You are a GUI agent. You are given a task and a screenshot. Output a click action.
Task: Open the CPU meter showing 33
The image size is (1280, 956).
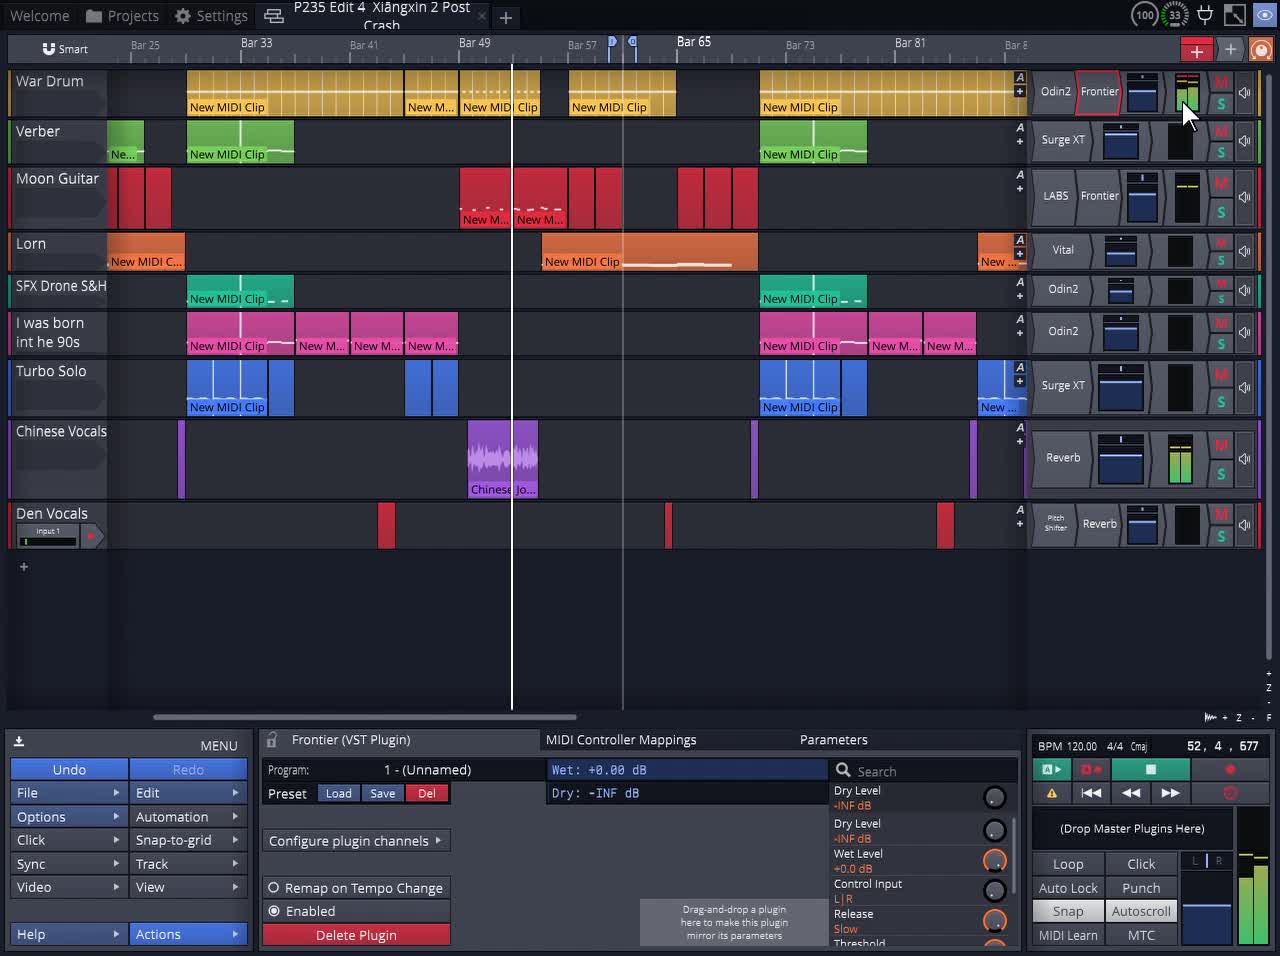click(x=1176, y=15)
